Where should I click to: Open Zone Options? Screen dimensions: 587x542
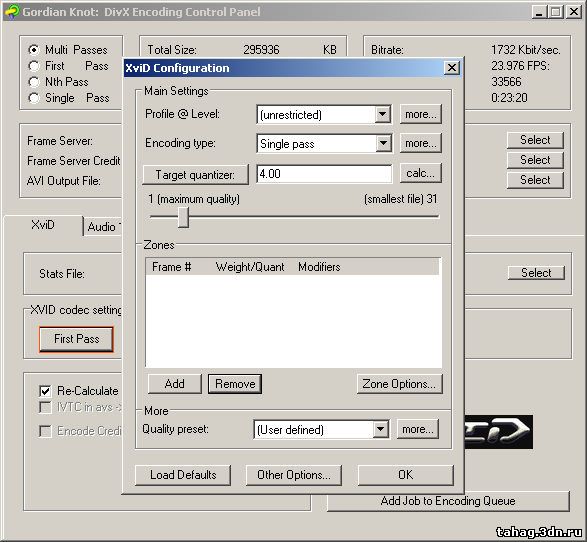click(399, 384)
